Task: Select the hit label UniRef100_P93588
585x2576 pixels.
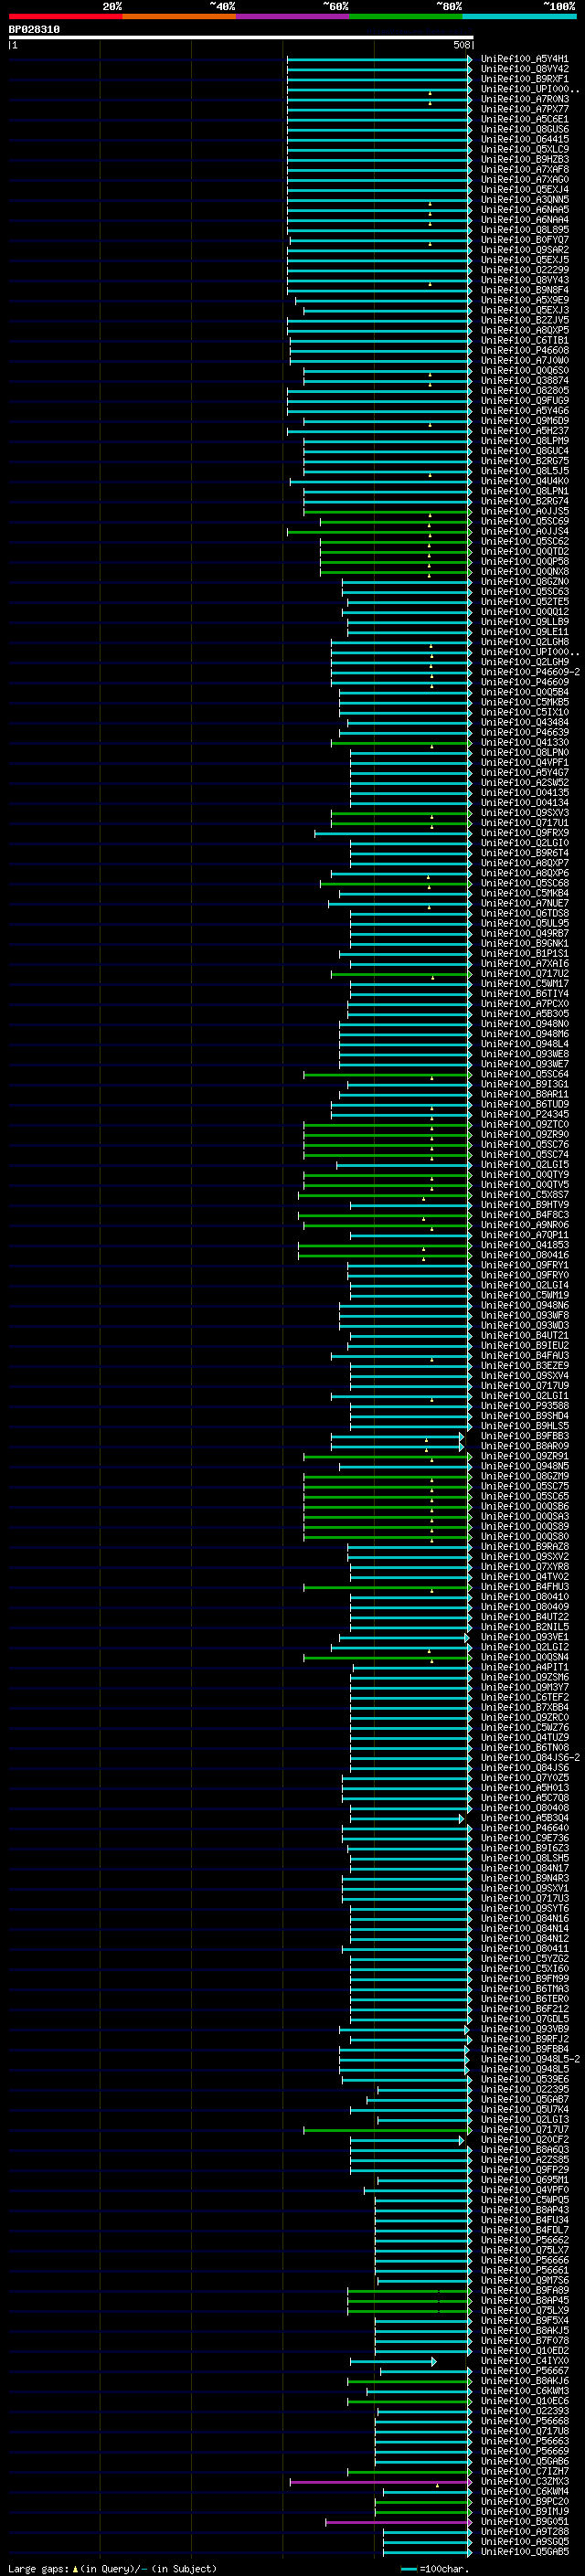Action: 524,1405
